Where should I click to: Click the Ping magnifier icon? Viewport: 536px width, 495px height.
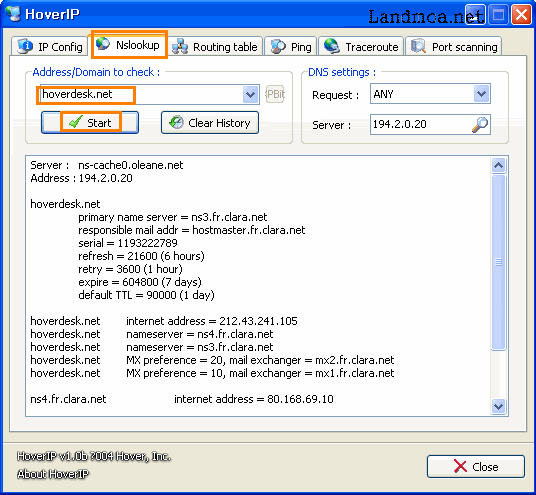278,46
